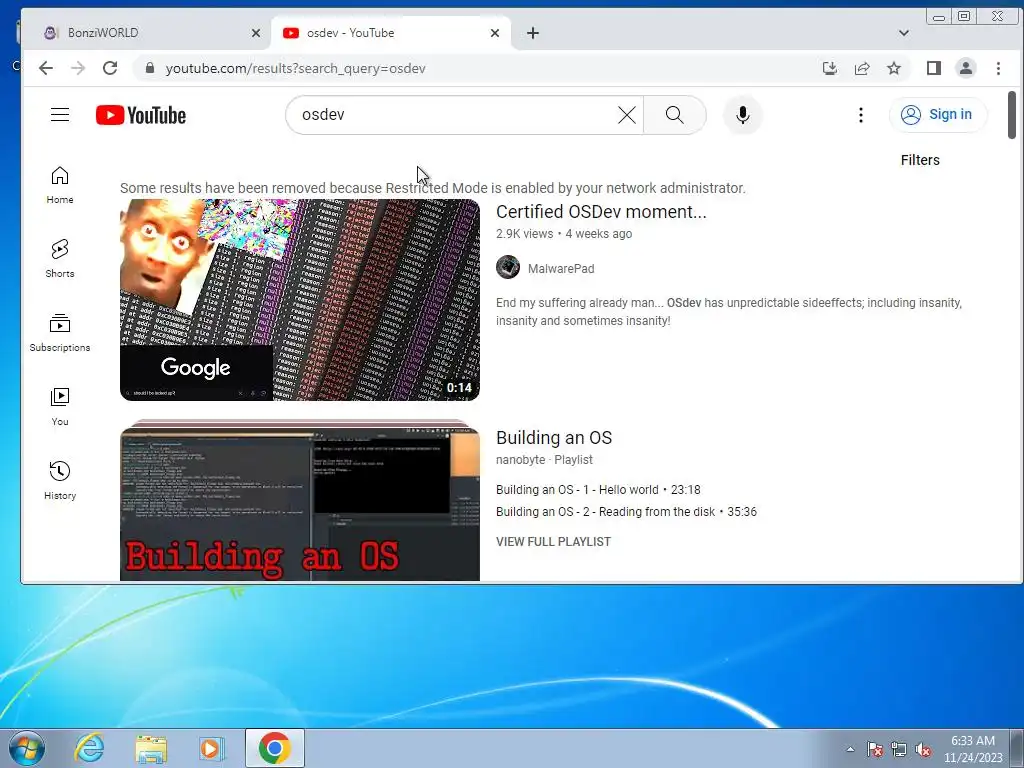Click the page vertical scrollbar thumb

[x=1012, y=115]
